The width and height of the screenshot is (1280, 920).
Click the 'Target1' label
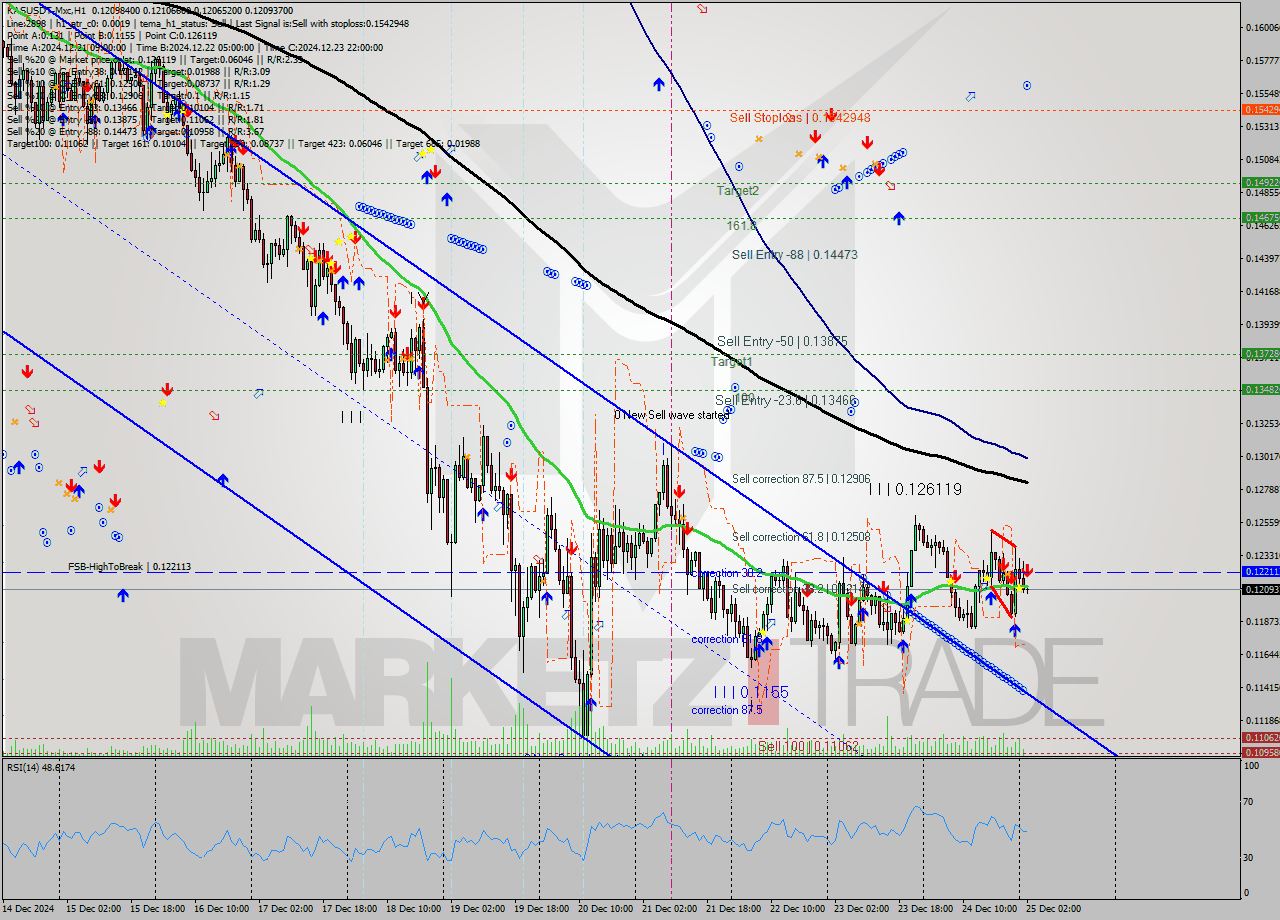point(731,361)
